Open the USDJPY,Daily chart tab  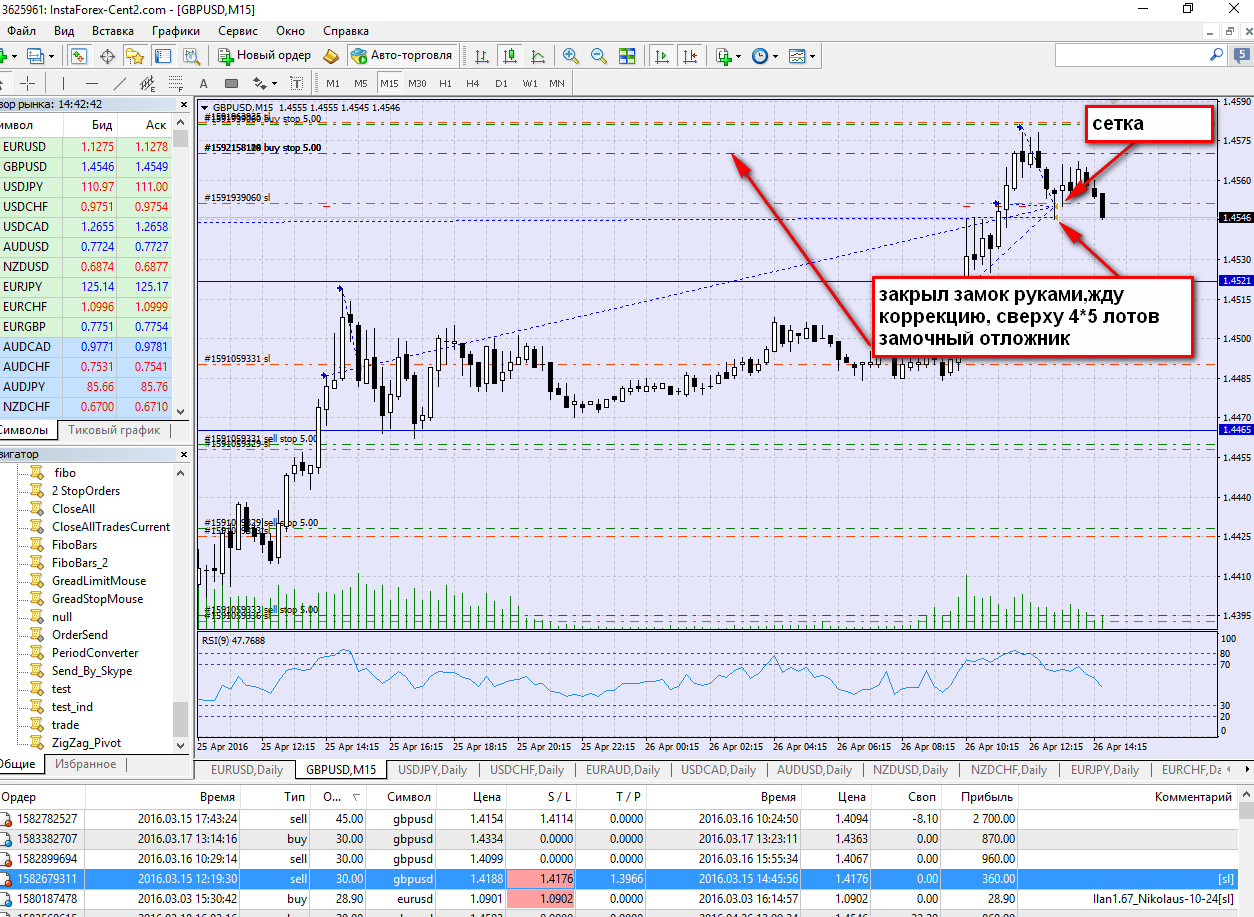point(433,770)
